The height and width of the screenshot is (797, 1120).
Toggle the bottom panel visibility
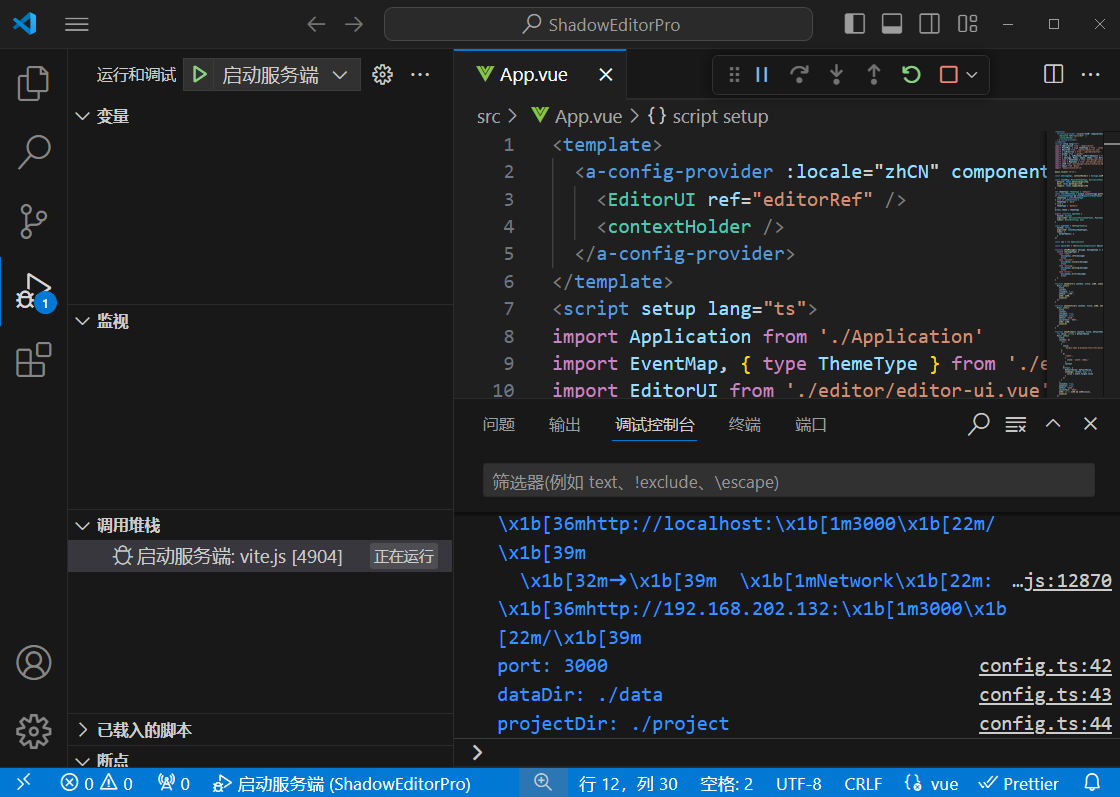click(892, 24)
